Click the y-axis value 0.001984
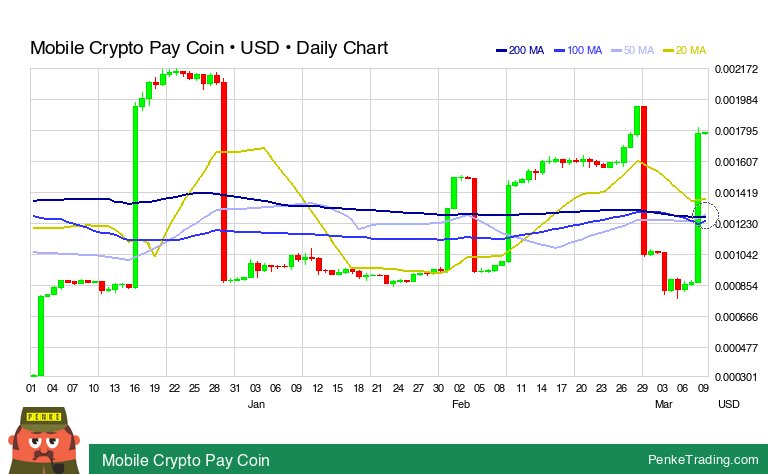Screen dimensions: 768x474 click(x=736, y=100)
